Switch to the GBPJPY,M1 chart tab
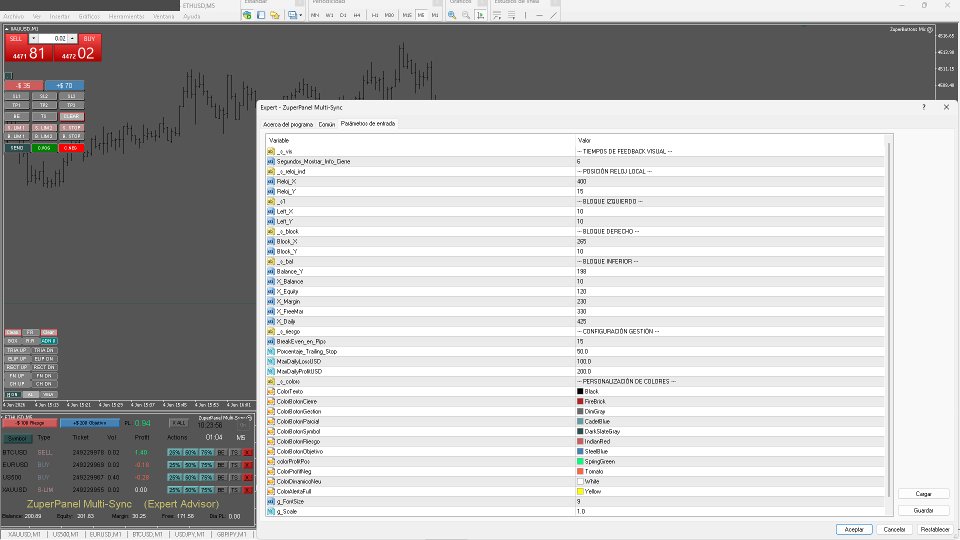The width and height of the screenshot is (960, 540). 231,534
